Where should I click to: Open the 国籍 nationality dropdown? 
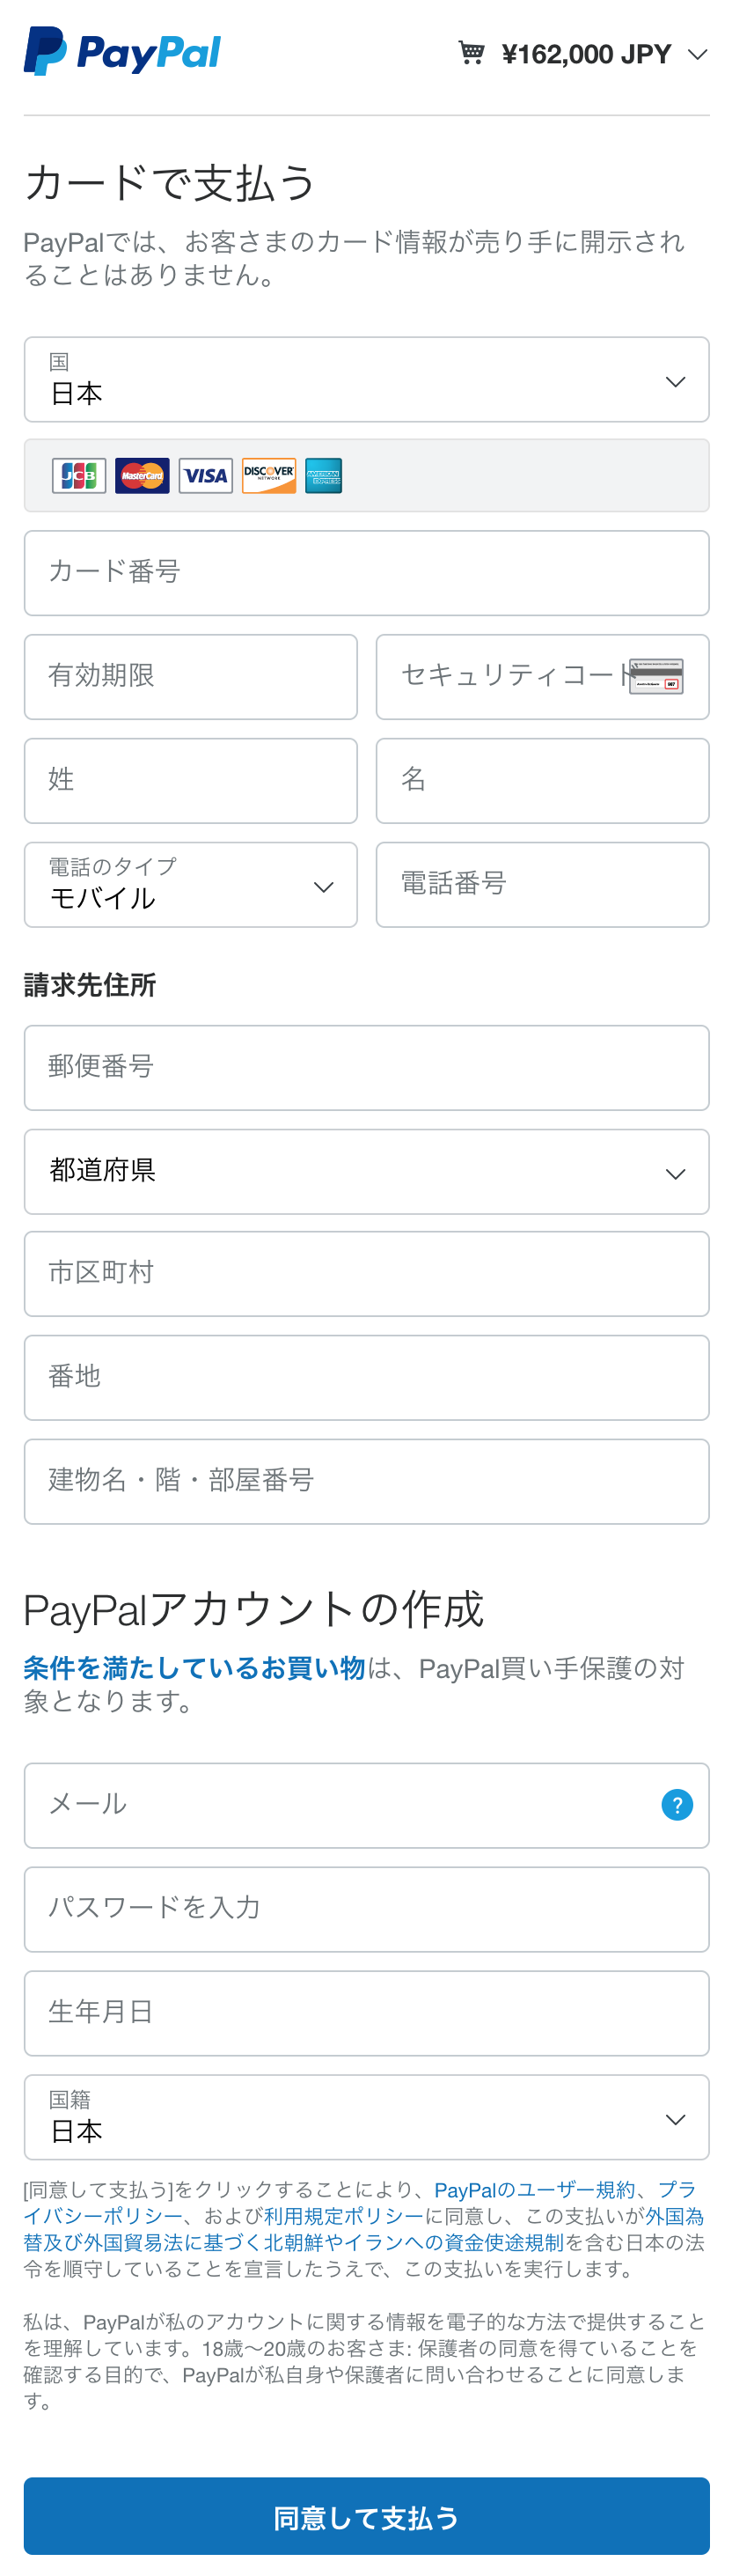(x=367, y=2118)
